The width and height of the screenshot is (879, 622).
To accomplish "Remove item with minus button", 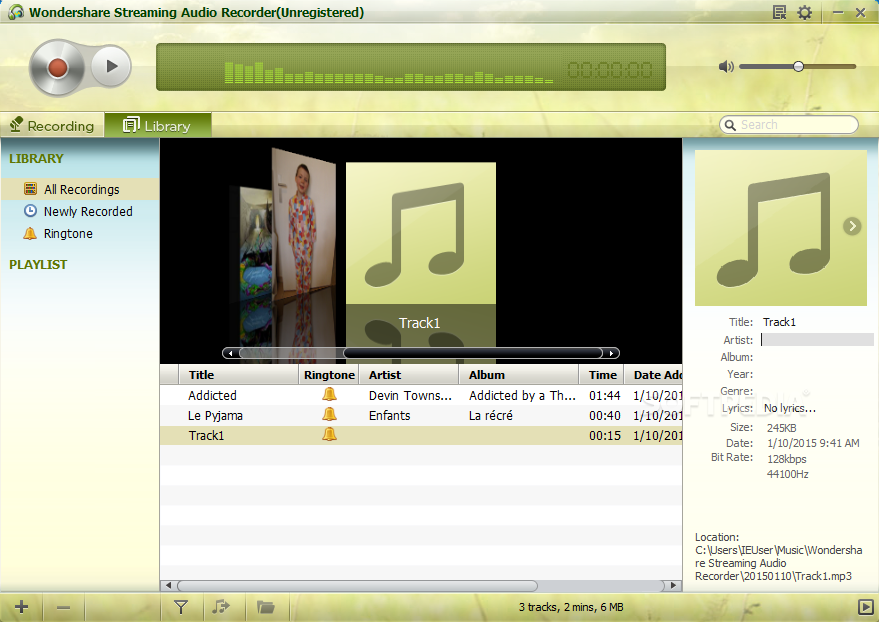I will pos(63,607).
